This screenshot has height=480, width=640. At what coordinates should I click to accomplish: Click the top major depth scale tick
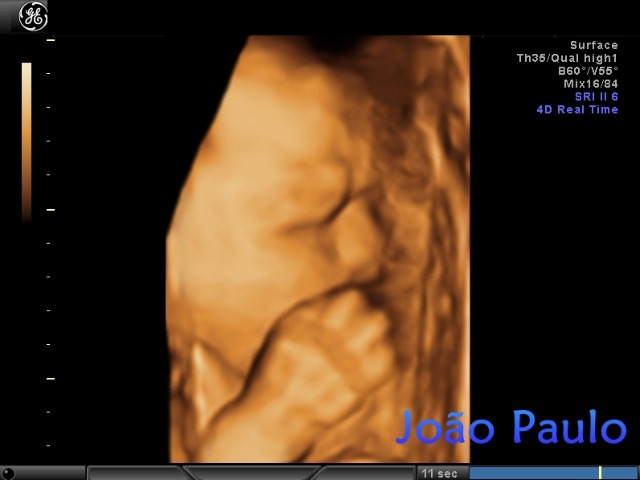click(x=51, y=40)
